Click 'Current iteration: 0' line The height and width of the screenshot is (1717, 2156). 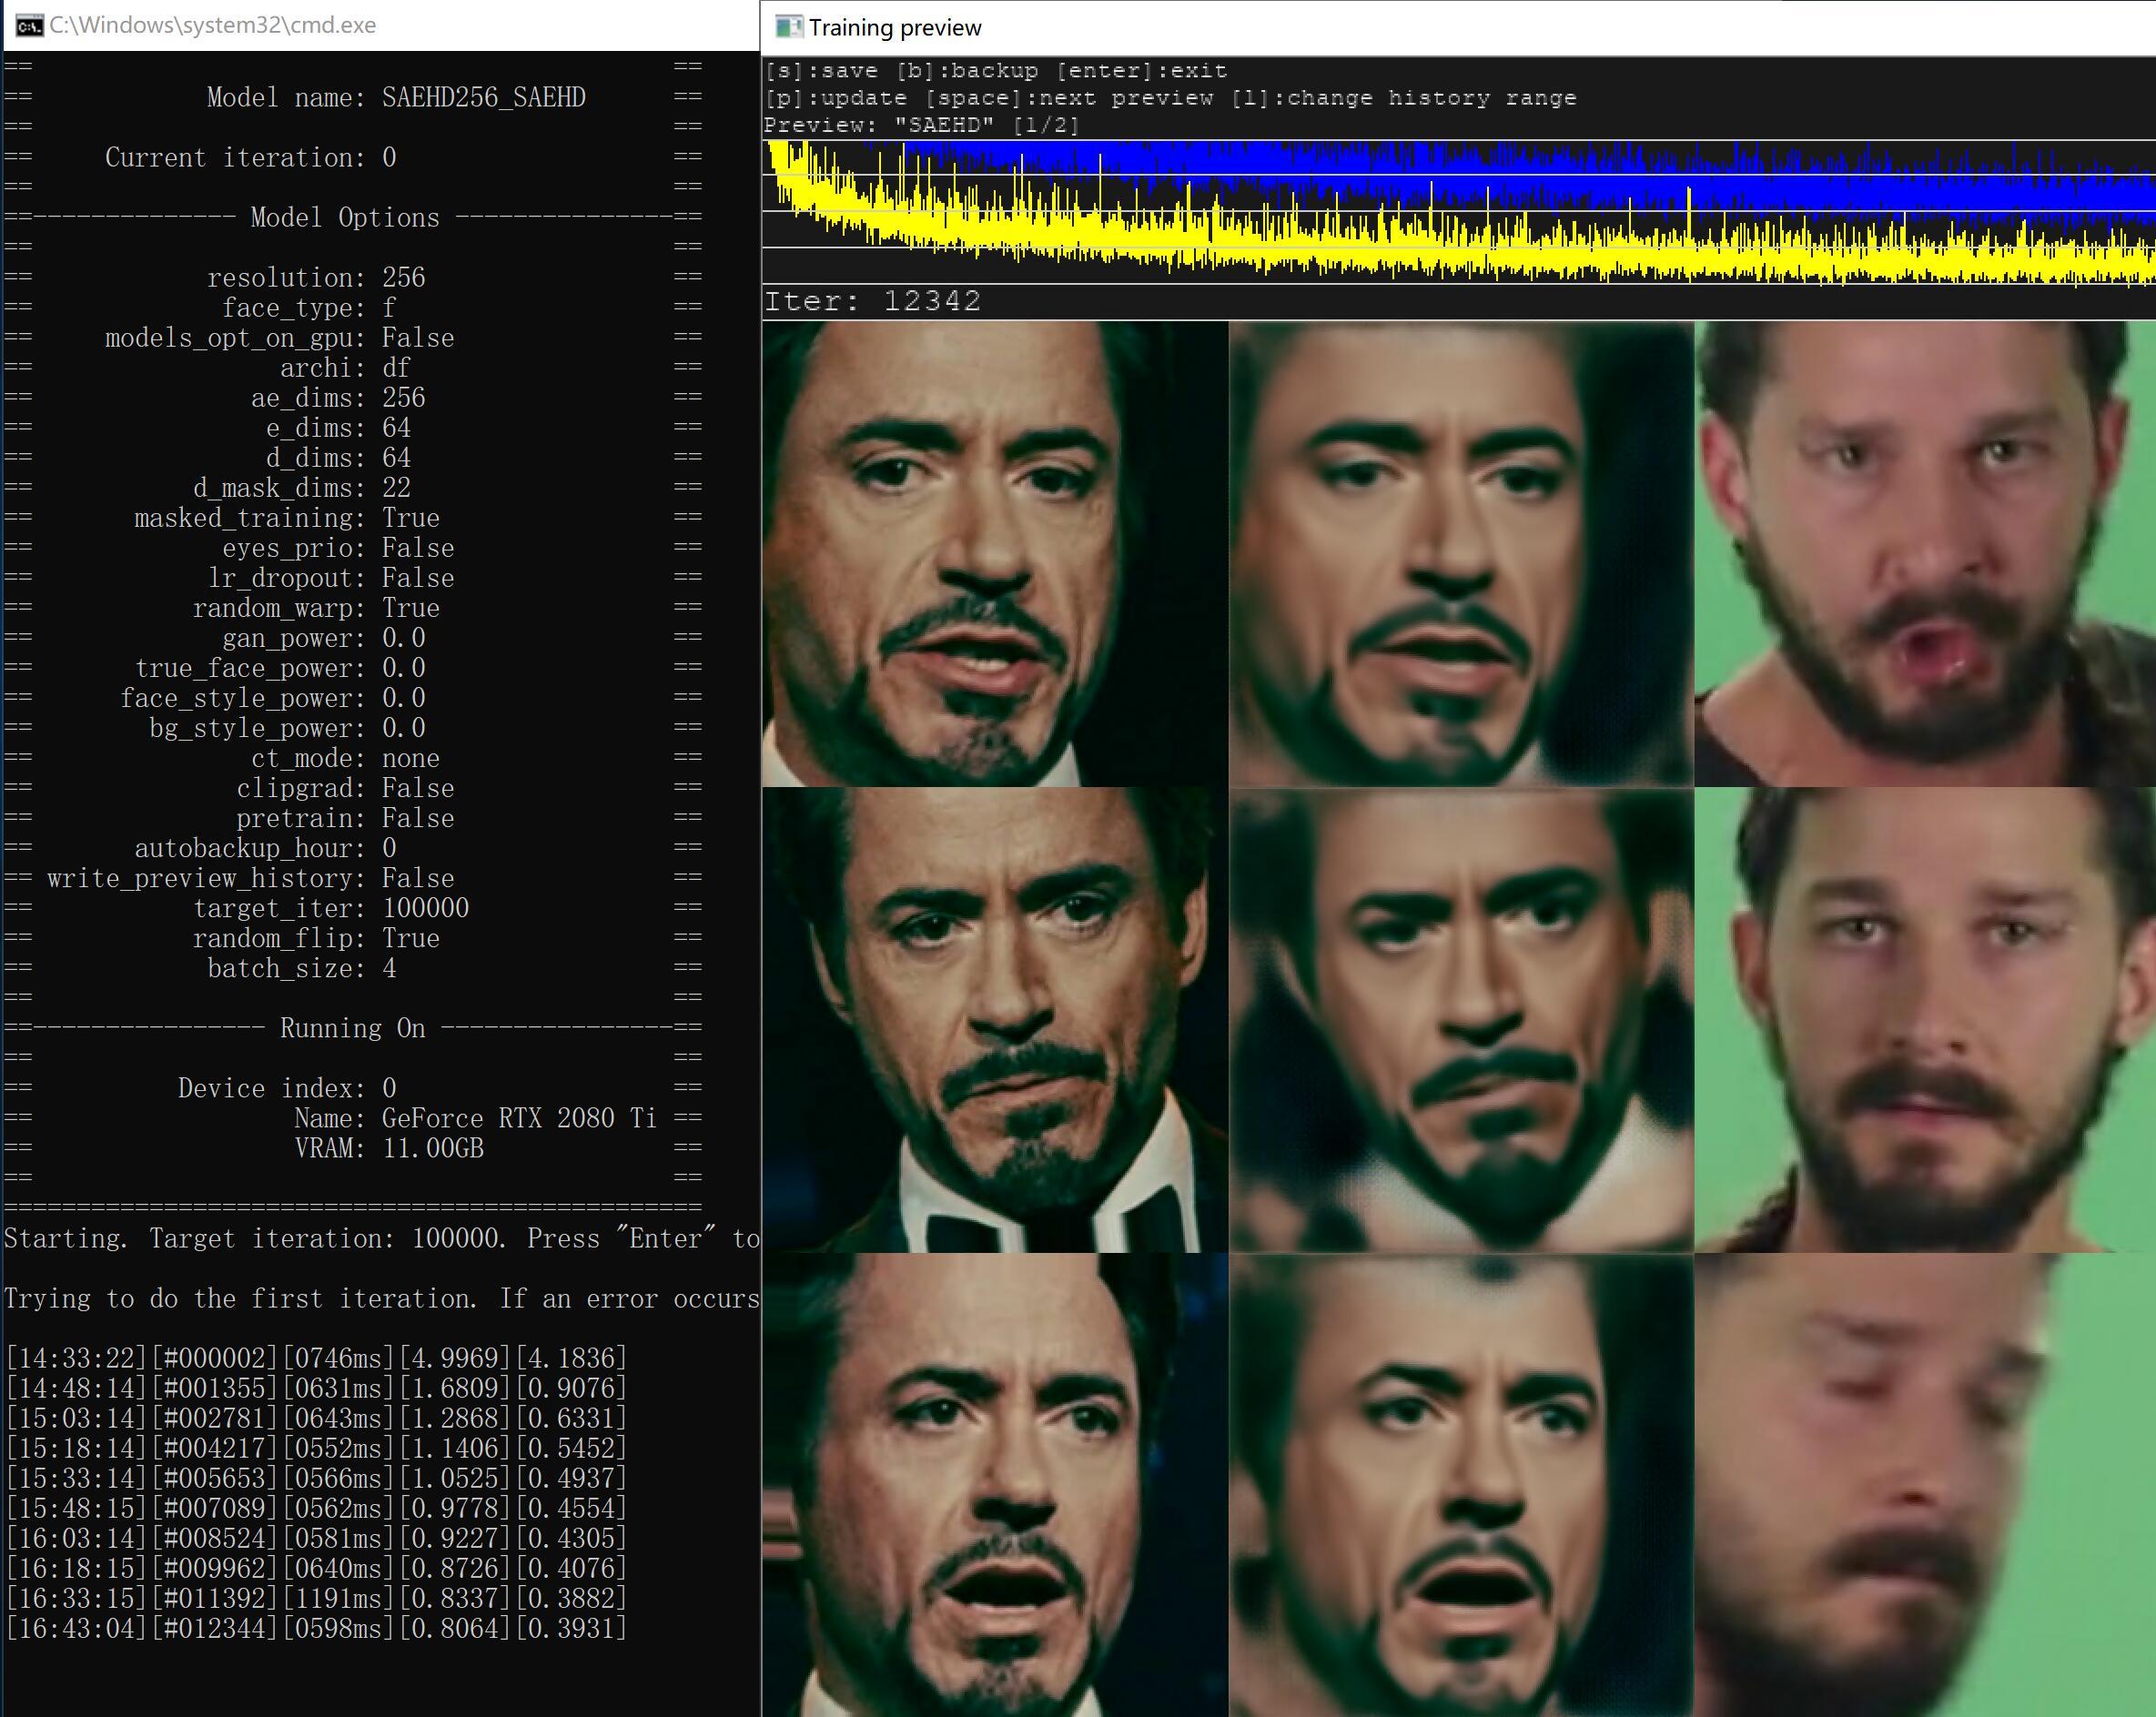251,157
